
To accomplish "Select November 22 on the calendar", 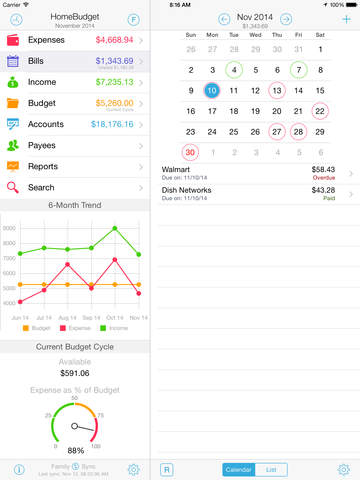I will (x=320, y=111).
